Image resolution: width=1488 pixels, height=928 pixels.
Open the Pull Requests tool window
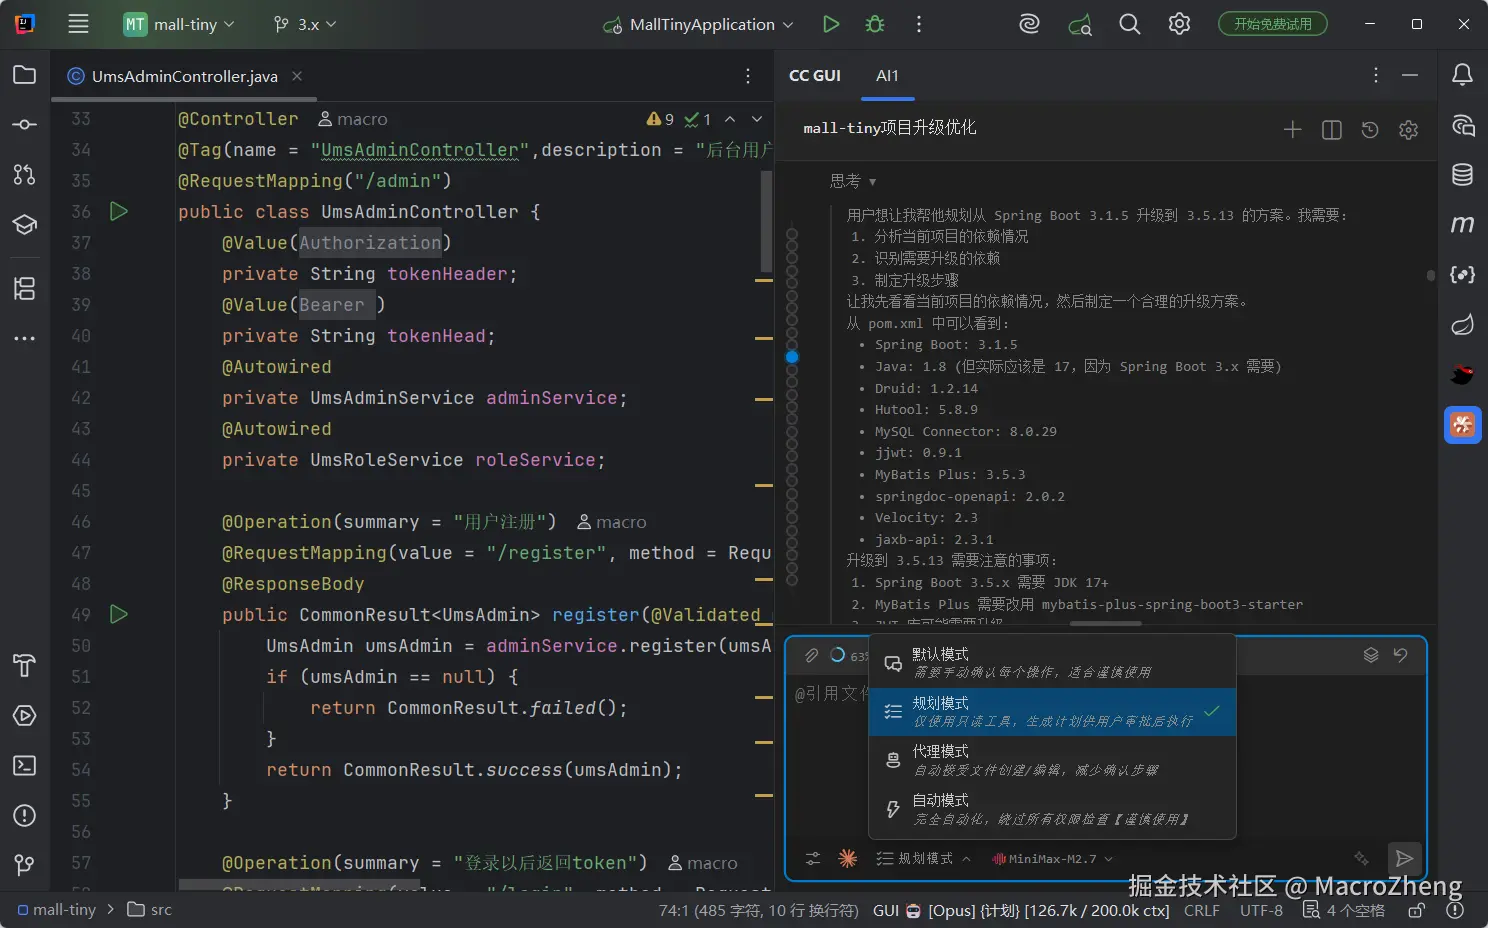25,175
